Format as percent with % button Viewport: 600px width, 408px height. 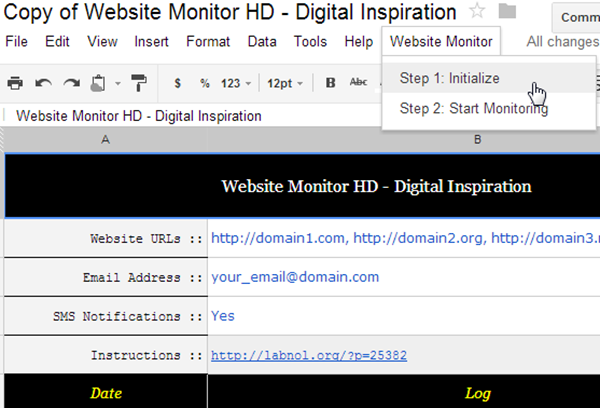coord(205,83)
